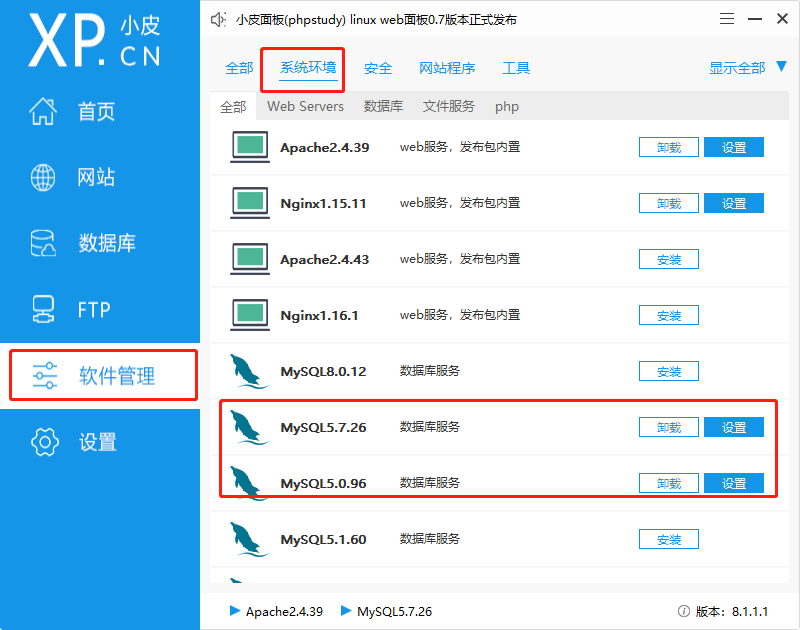Uninstall MySQL5.7.26 with 卸载
This screenshot has width=800, height=630.
coord(668,427)
